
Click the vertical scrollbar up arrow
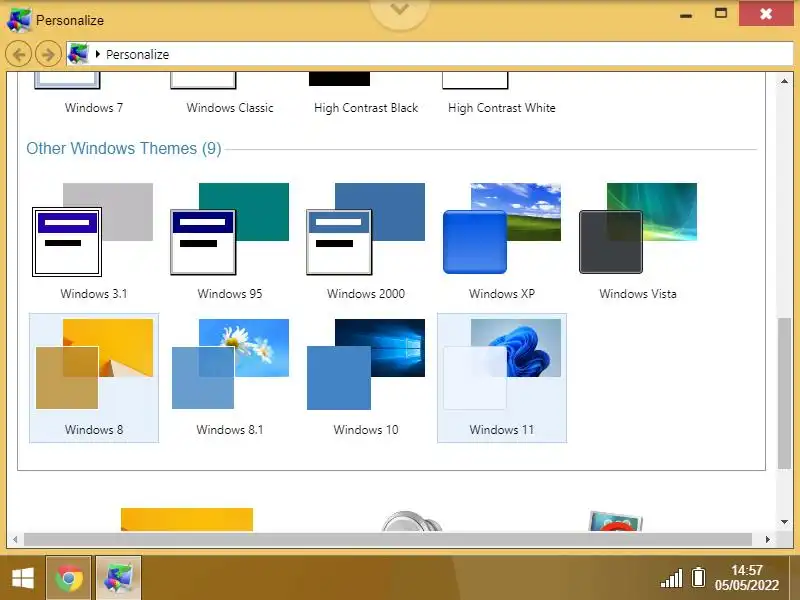(x=784, y=81)
